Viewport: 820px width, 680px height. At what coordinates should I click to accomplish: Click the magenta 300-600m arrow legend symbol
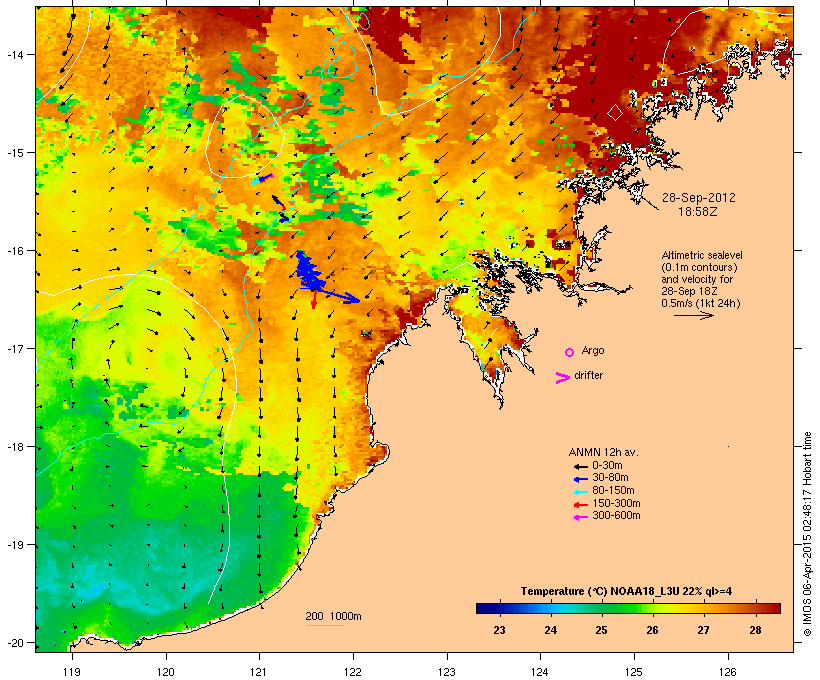pyautogui.click(x=581, y=517)
